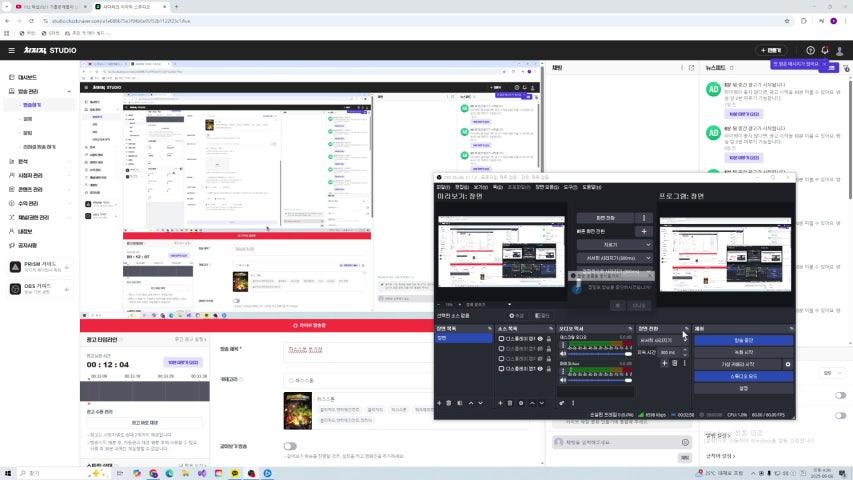The height and width of the screenshot is (480, 853).
Task: Toggle visibility of top 디스플레이 캡쳐 source
Action: pyautogui.click(x=540, y=339)
